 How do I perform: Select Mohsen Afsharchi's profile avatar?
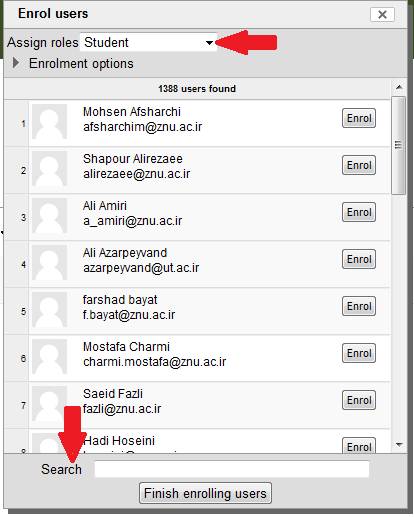point(49,121)
